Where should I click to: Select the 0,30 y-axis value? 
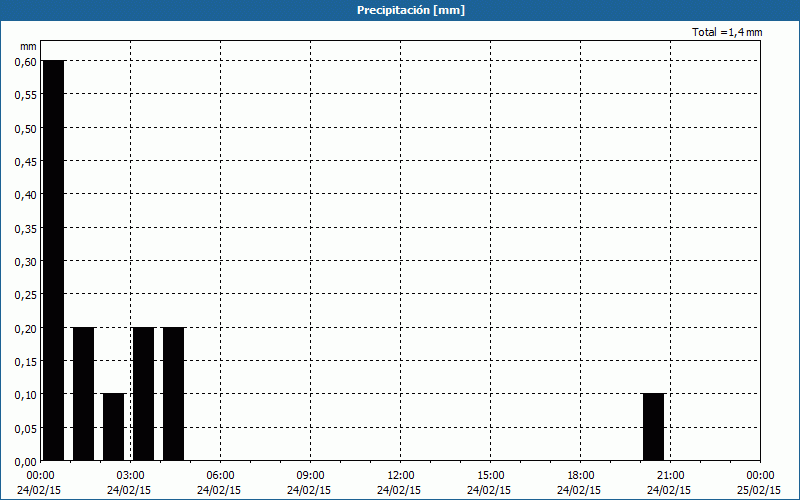click(26, 262)
